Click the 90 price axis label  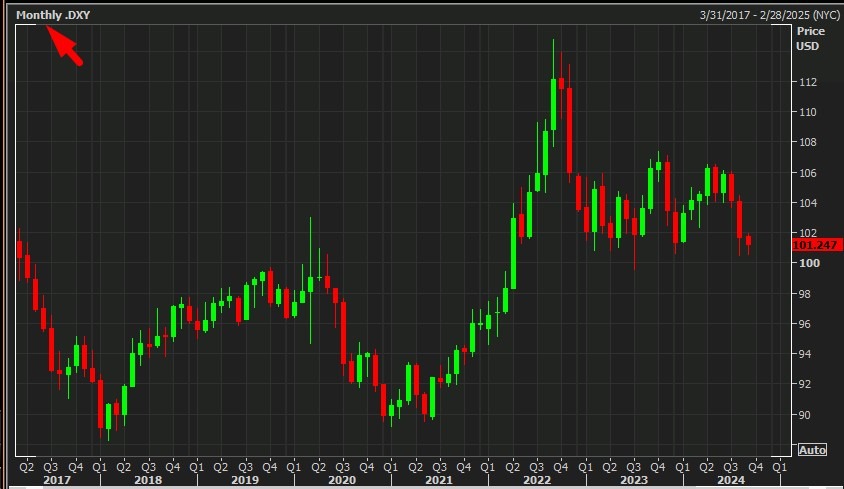(805, 415)
